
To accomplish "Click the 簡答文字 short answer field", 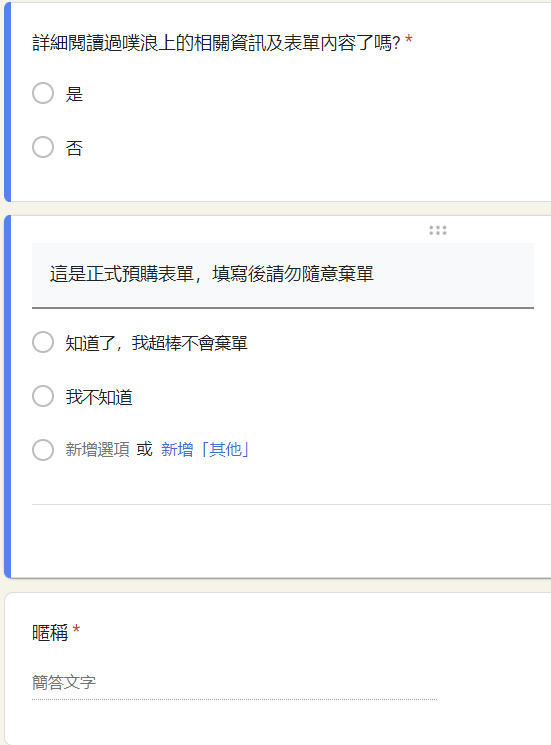I will click(x=234, y=683).
